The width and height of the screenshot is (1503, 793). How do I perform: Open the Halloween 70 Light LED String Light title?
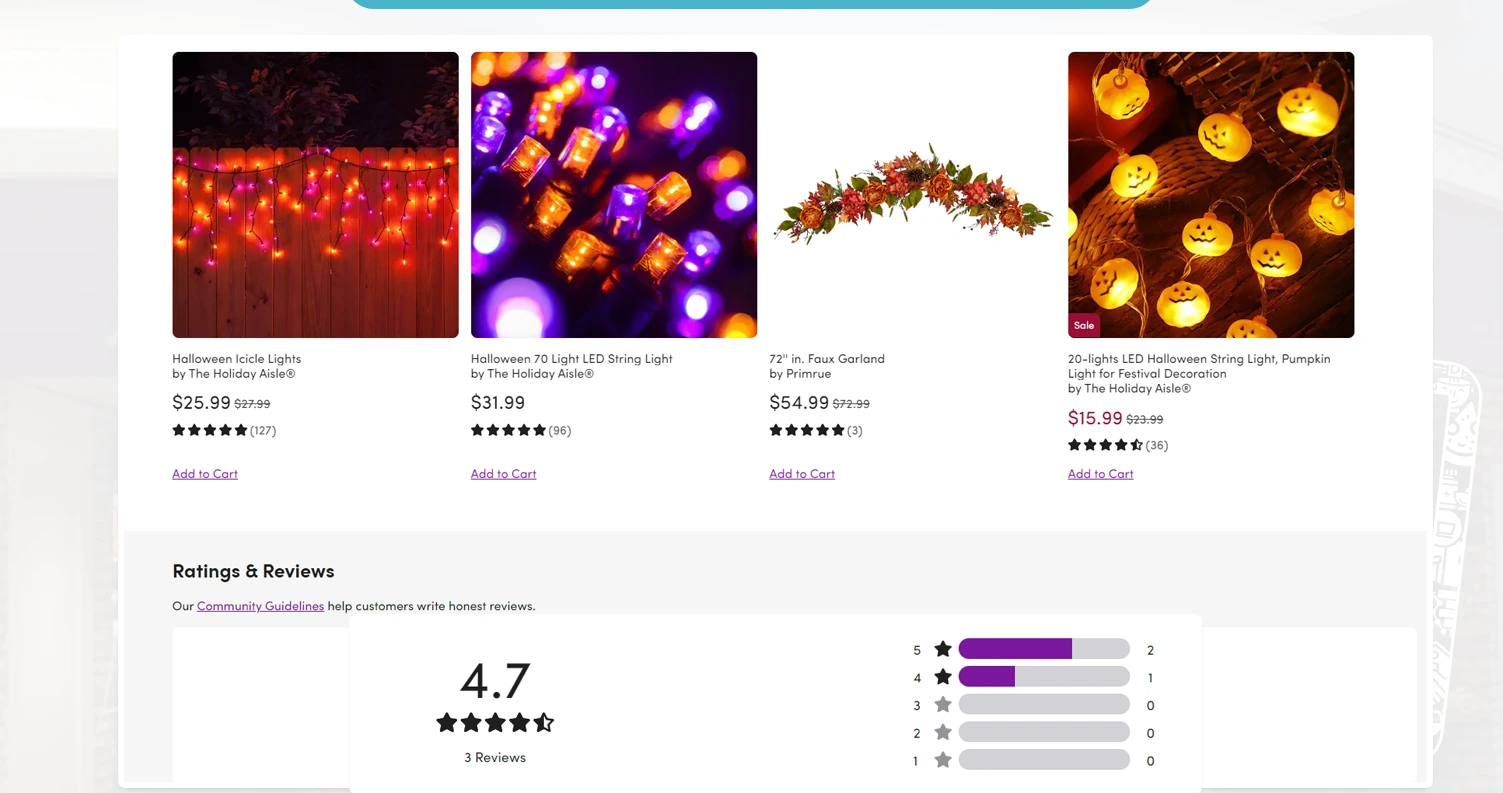click(571, 359)
